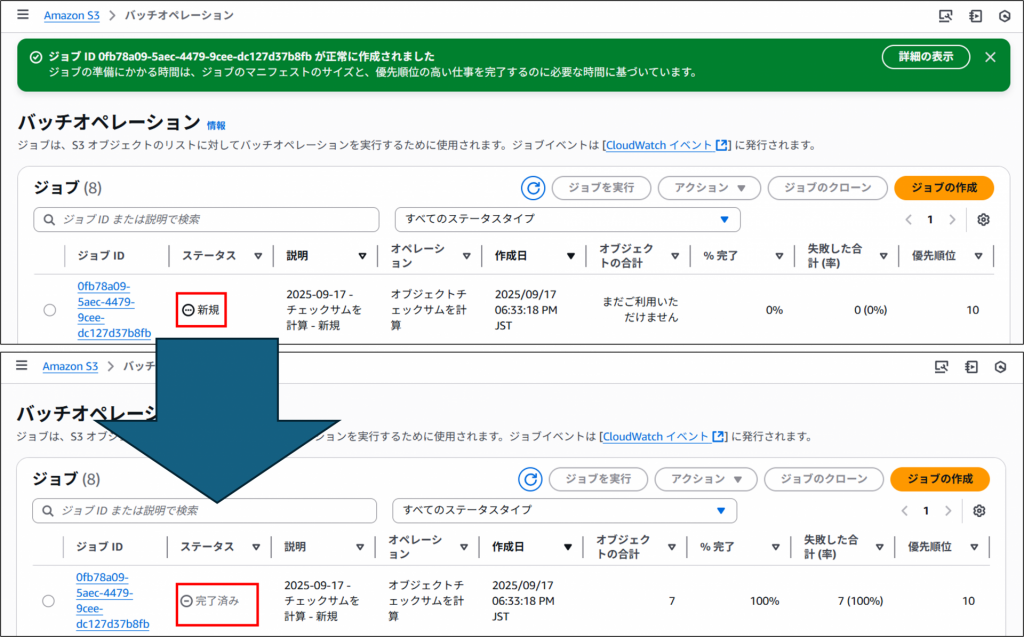Open すべてのステータスタイプ filter in 新規 job list

pos(567,219)
